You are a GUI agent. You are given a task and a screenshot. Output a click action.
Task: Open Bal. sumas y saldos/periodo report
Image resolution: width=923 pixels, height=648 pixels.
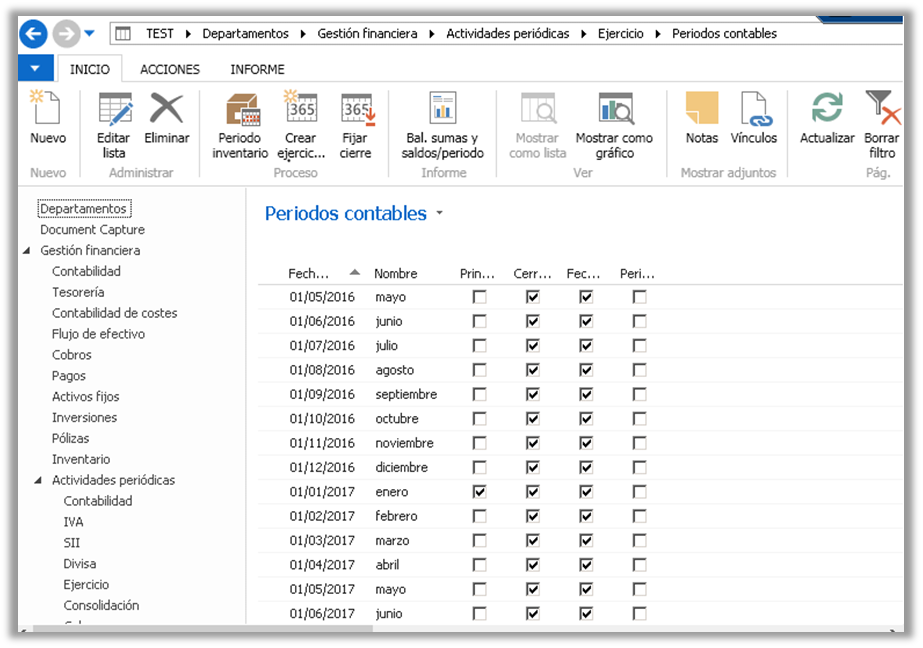click(442, 110)
